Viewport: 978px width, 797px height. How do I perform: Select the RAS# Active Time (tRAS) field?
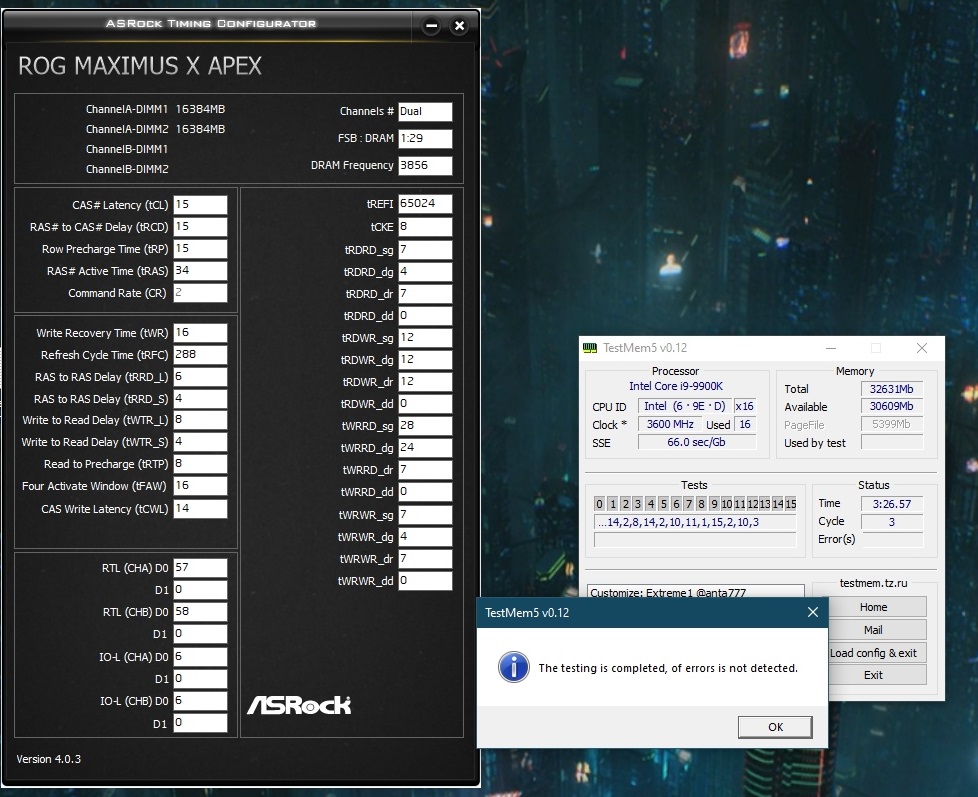[x=200, y=271]
